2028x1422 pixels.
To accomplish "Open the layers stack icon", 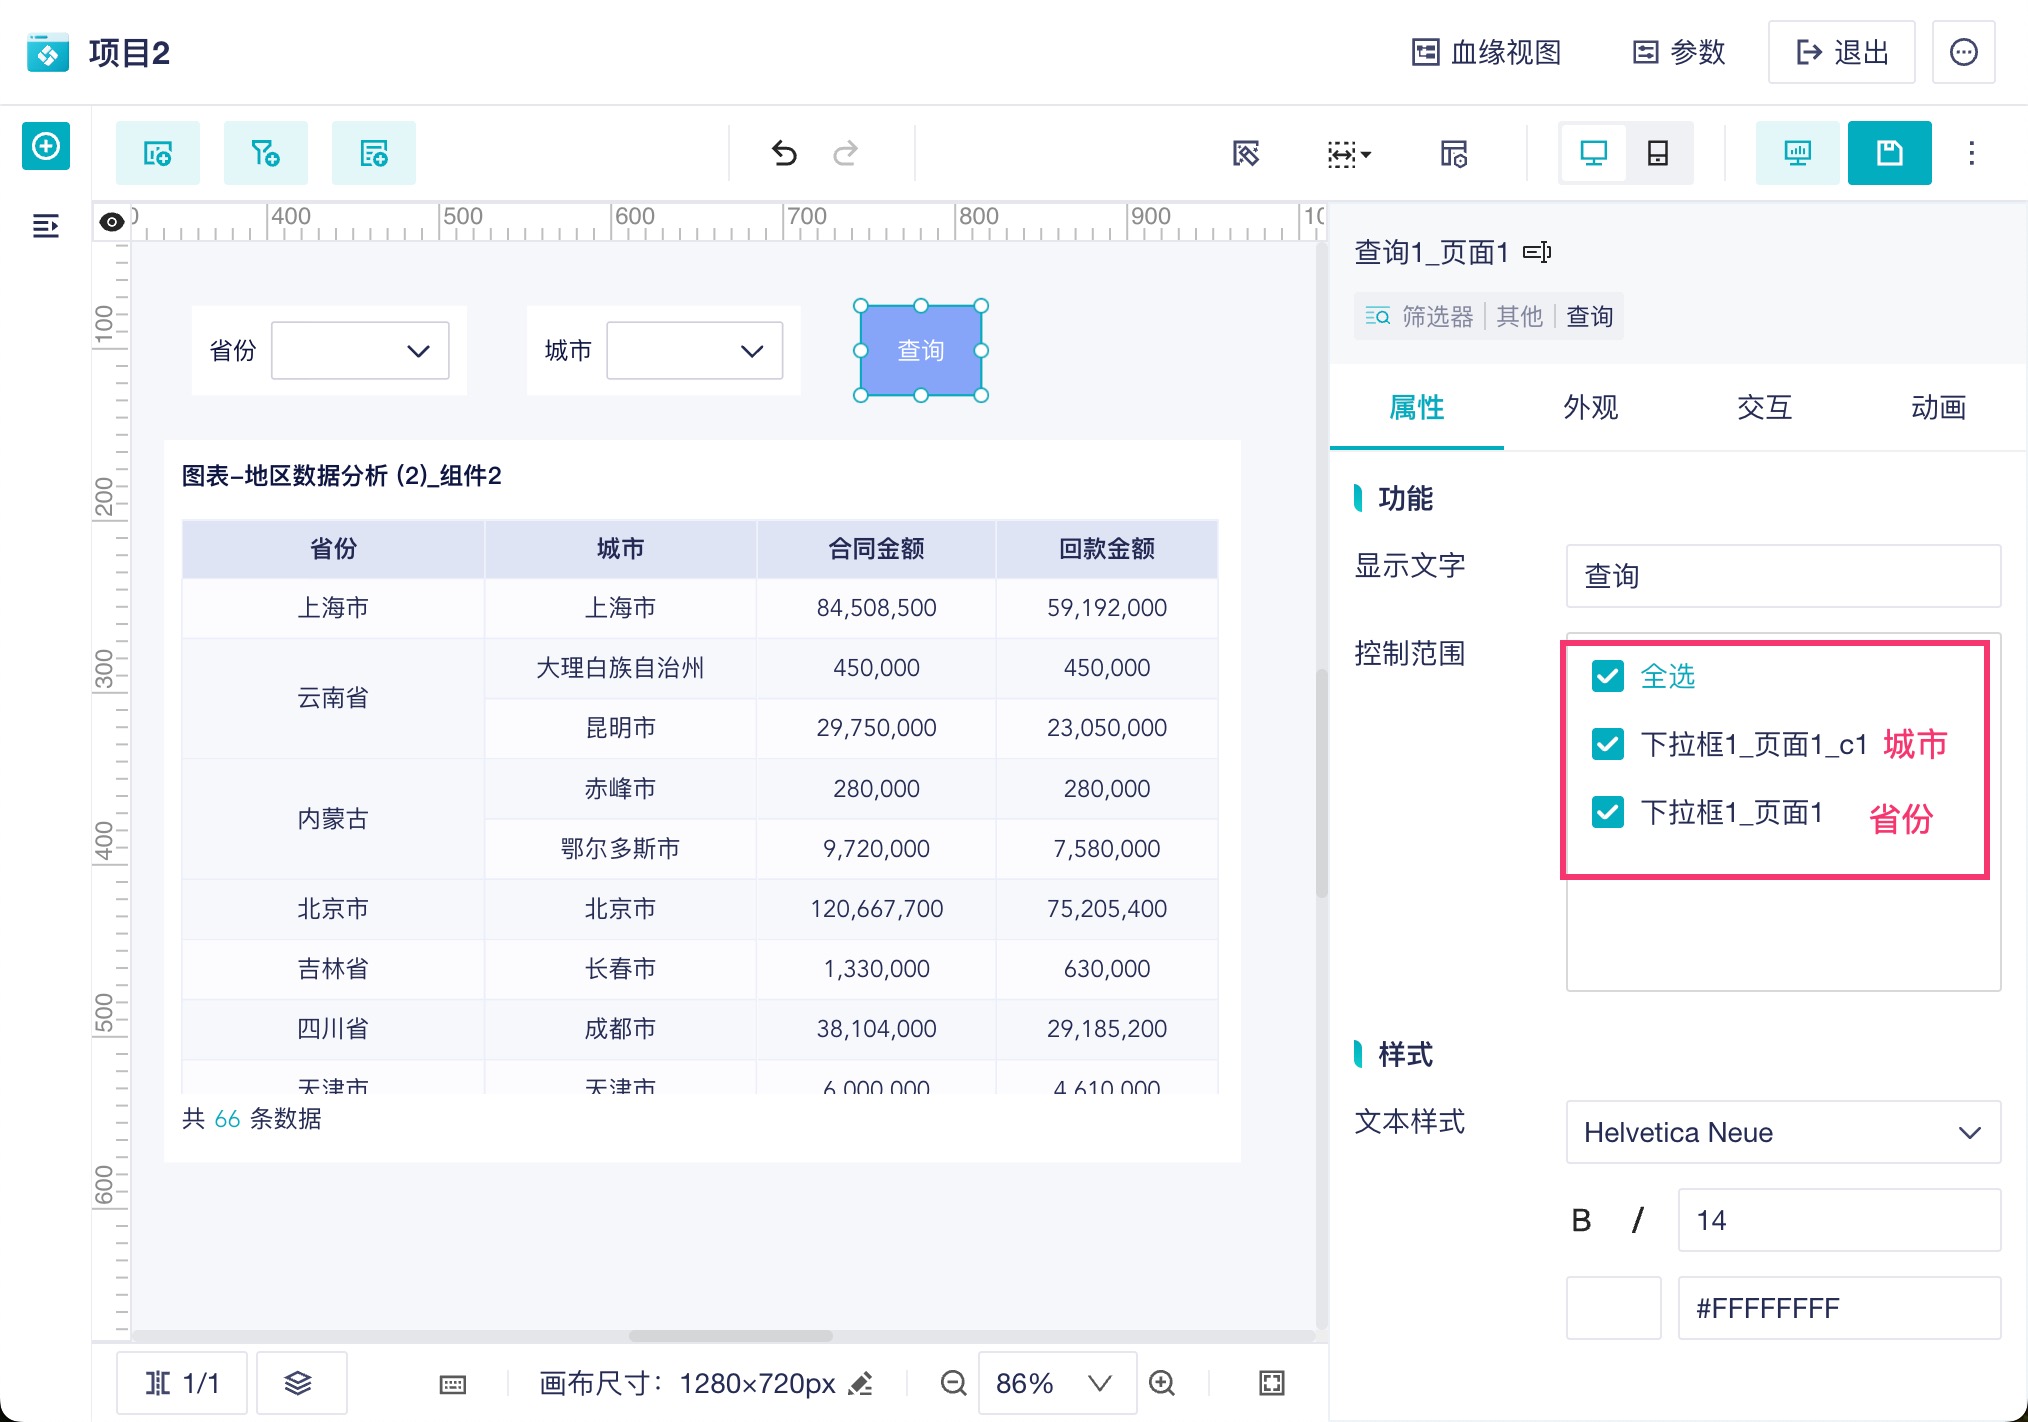I will tap(298, 1383).
